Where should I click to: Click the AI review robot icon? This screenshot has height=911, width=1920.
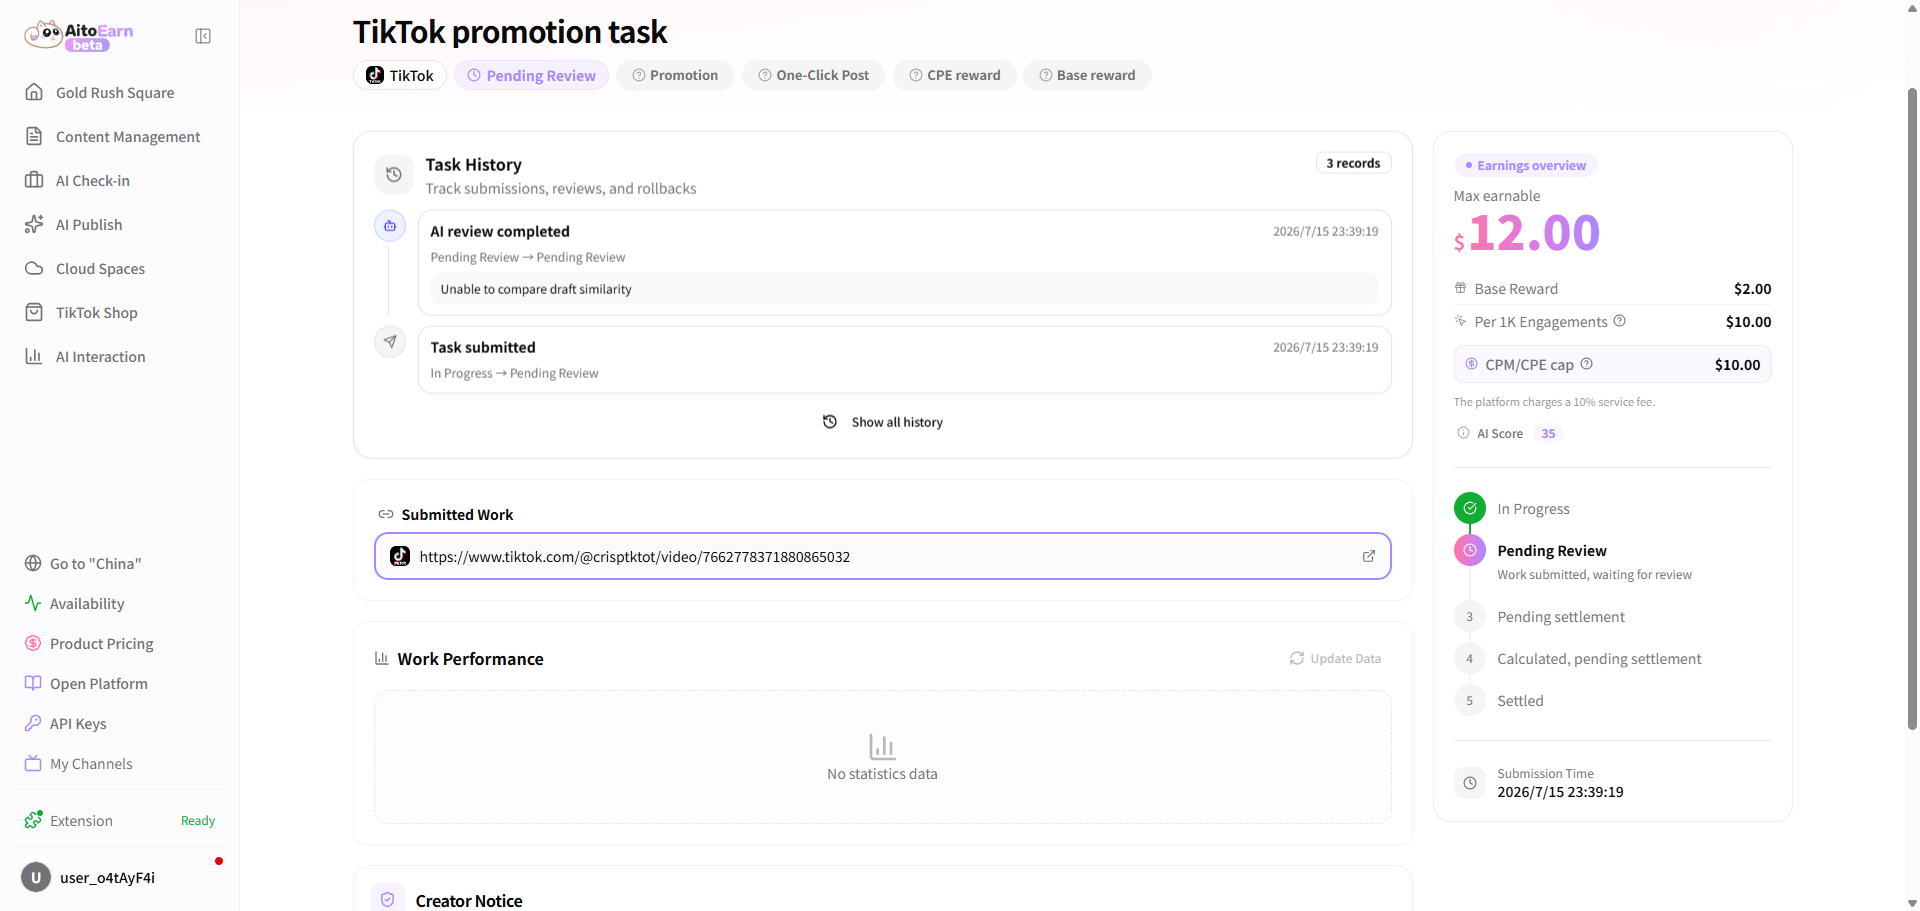[x=390, y=226]
